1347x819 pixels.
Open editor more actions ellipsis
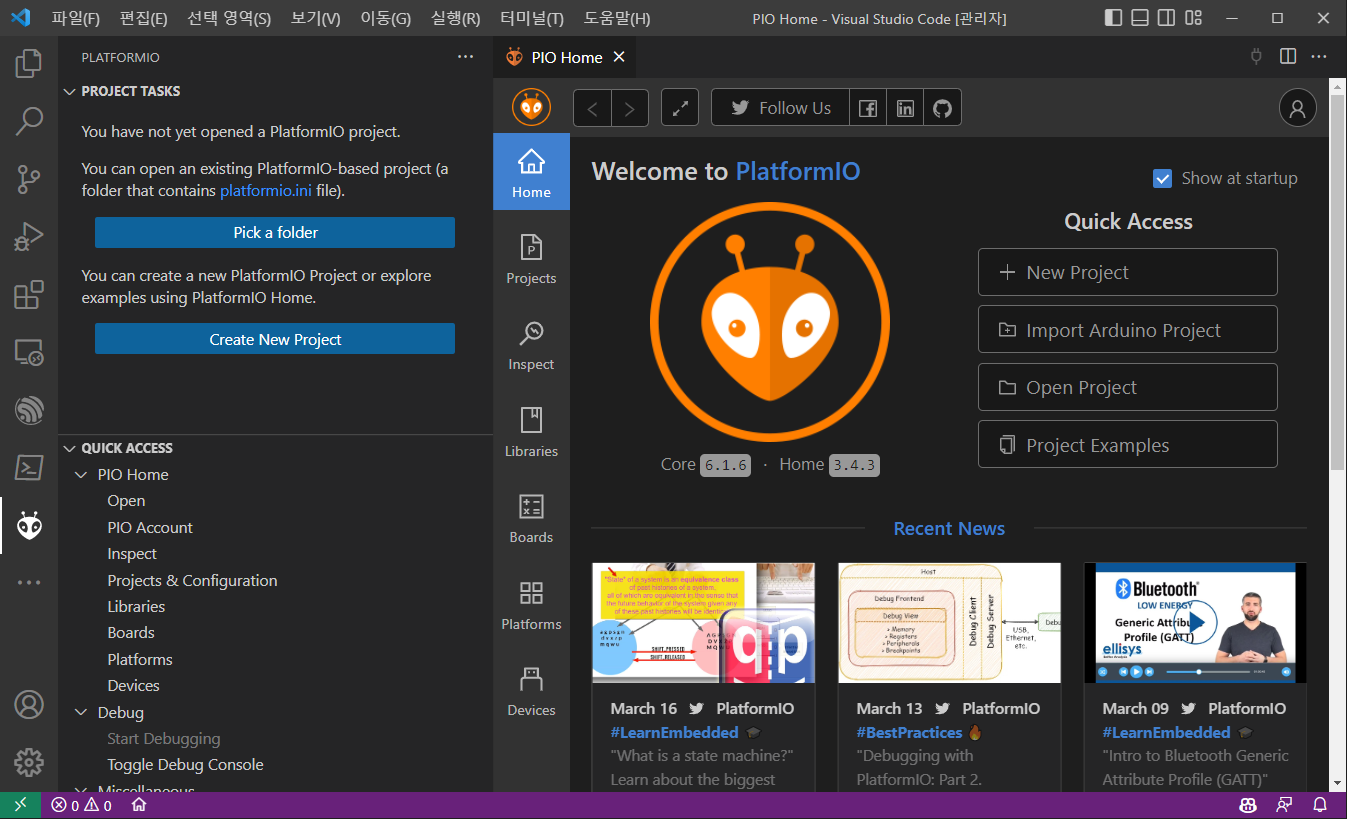point(1319,57)
